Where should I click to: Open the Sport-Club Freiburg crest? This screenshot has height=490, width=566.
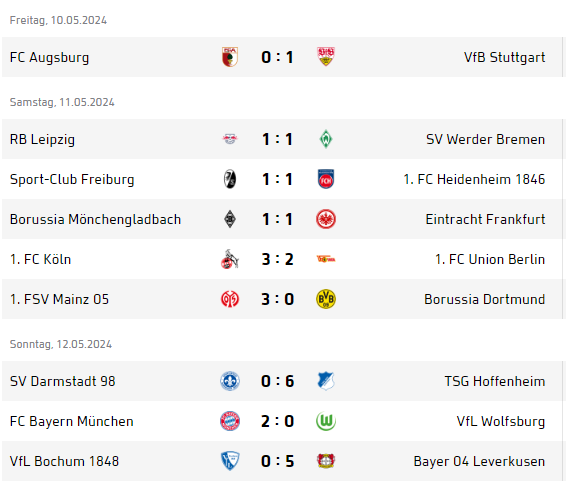230,179
